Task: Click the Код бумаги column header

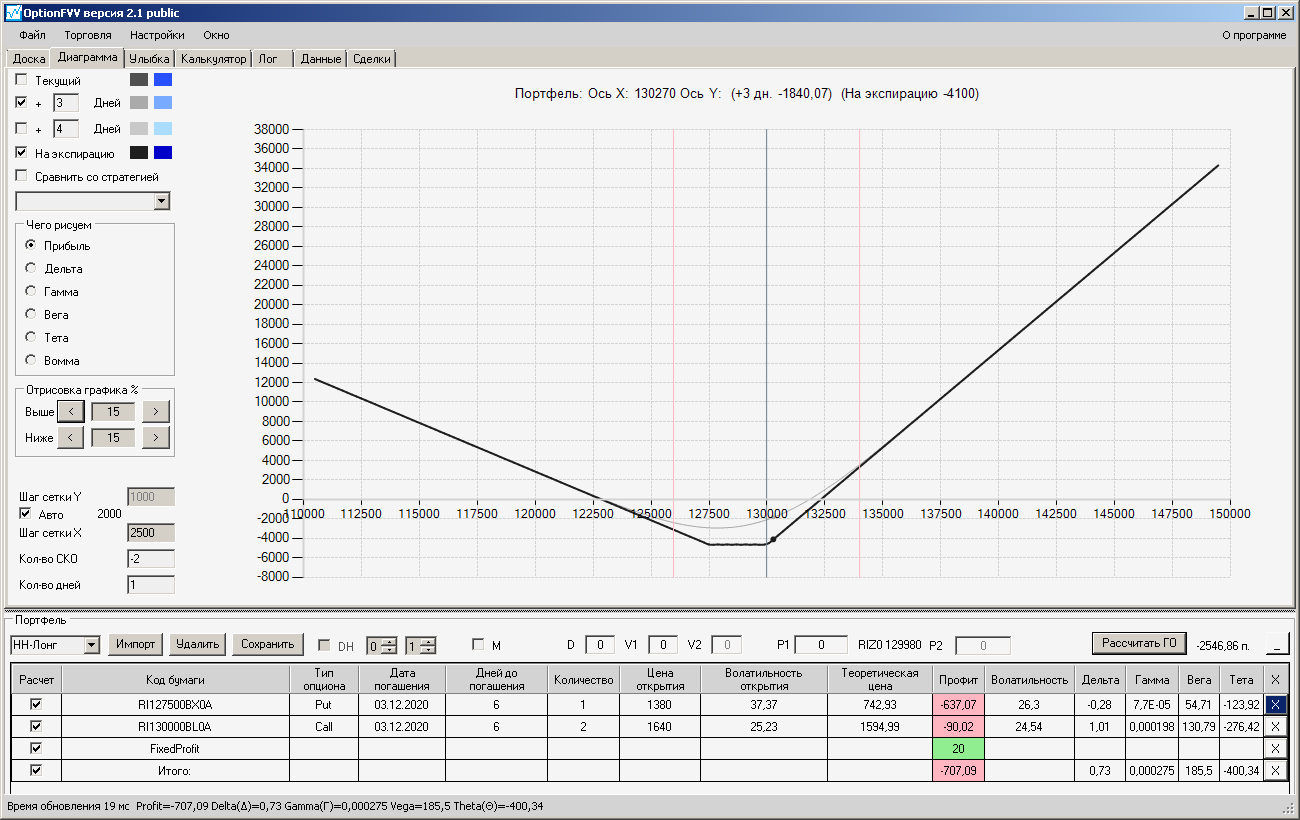Action: pyautogui.click(x=175, y=679)
